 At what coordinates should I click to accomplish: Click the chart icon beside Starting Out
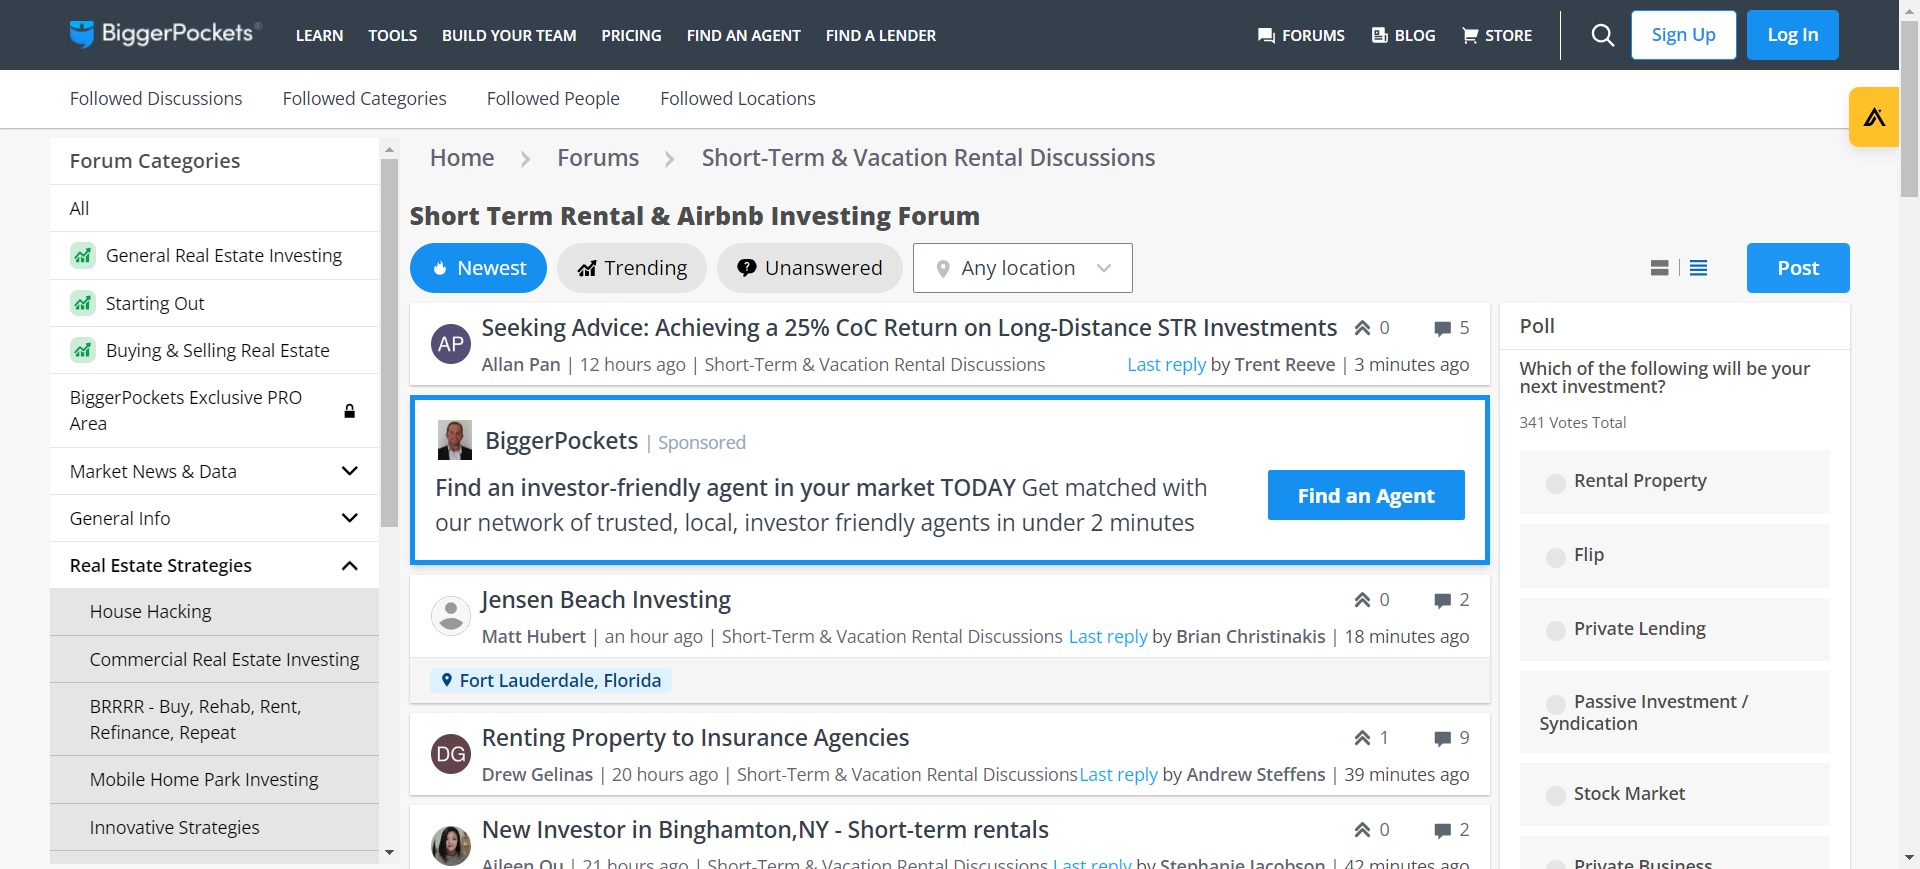83,303
